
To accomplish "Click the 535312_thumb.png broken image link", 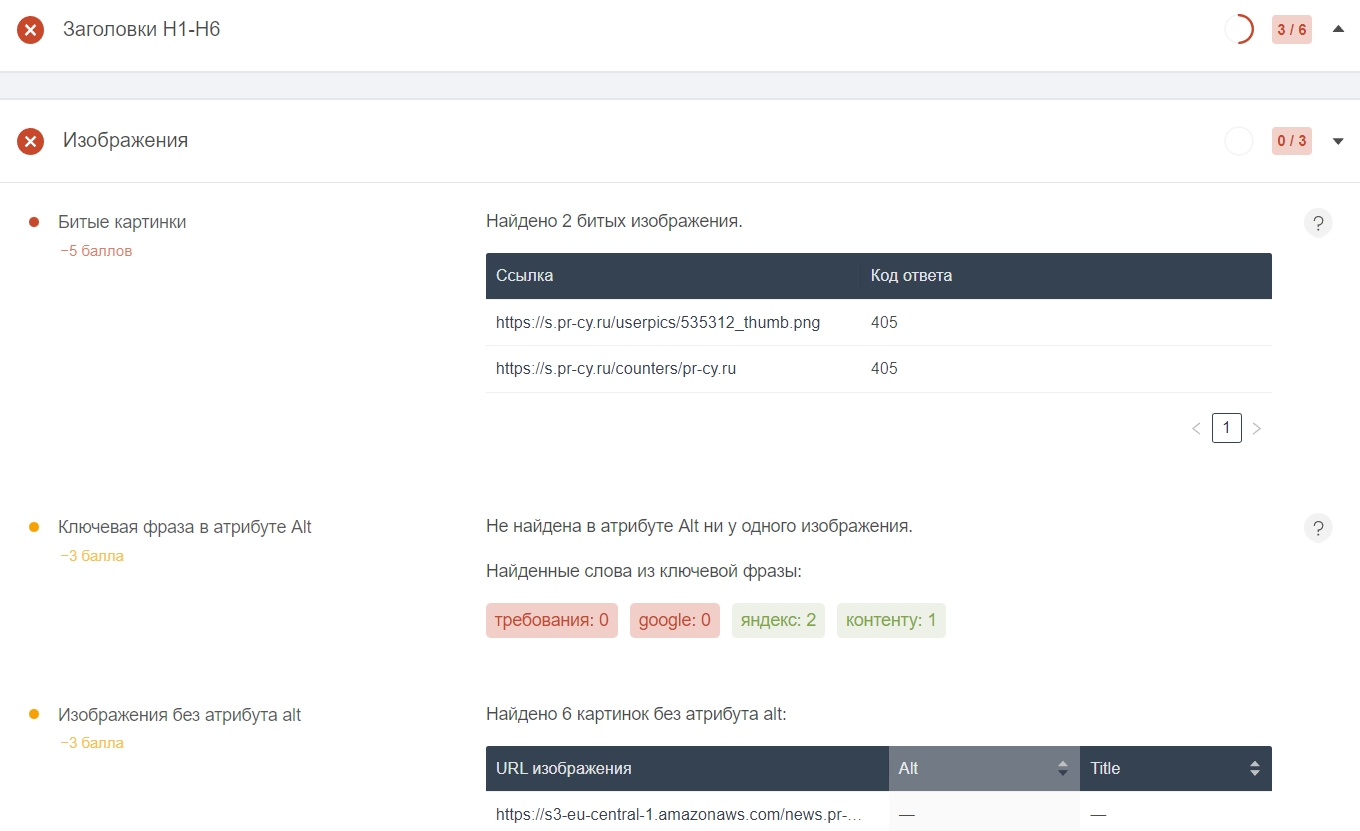I will [657, 323].
